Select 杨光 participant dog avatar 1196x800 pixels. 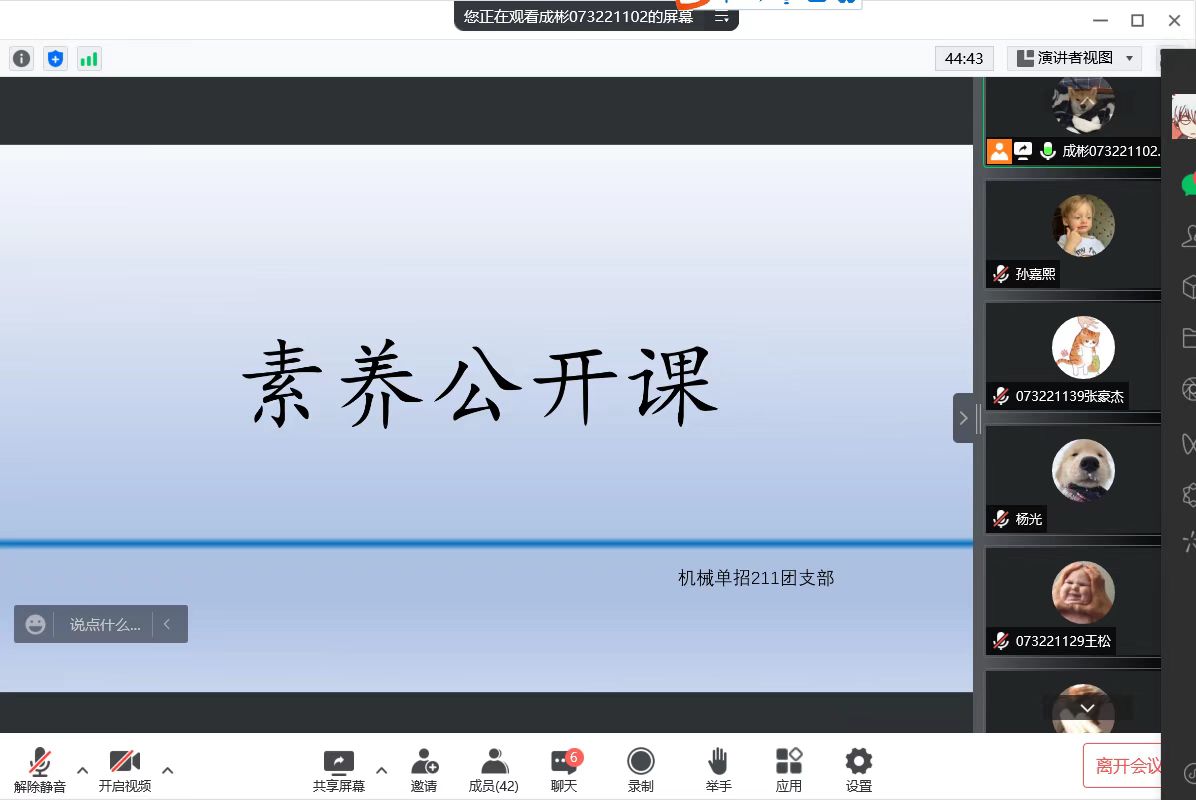1083,470
